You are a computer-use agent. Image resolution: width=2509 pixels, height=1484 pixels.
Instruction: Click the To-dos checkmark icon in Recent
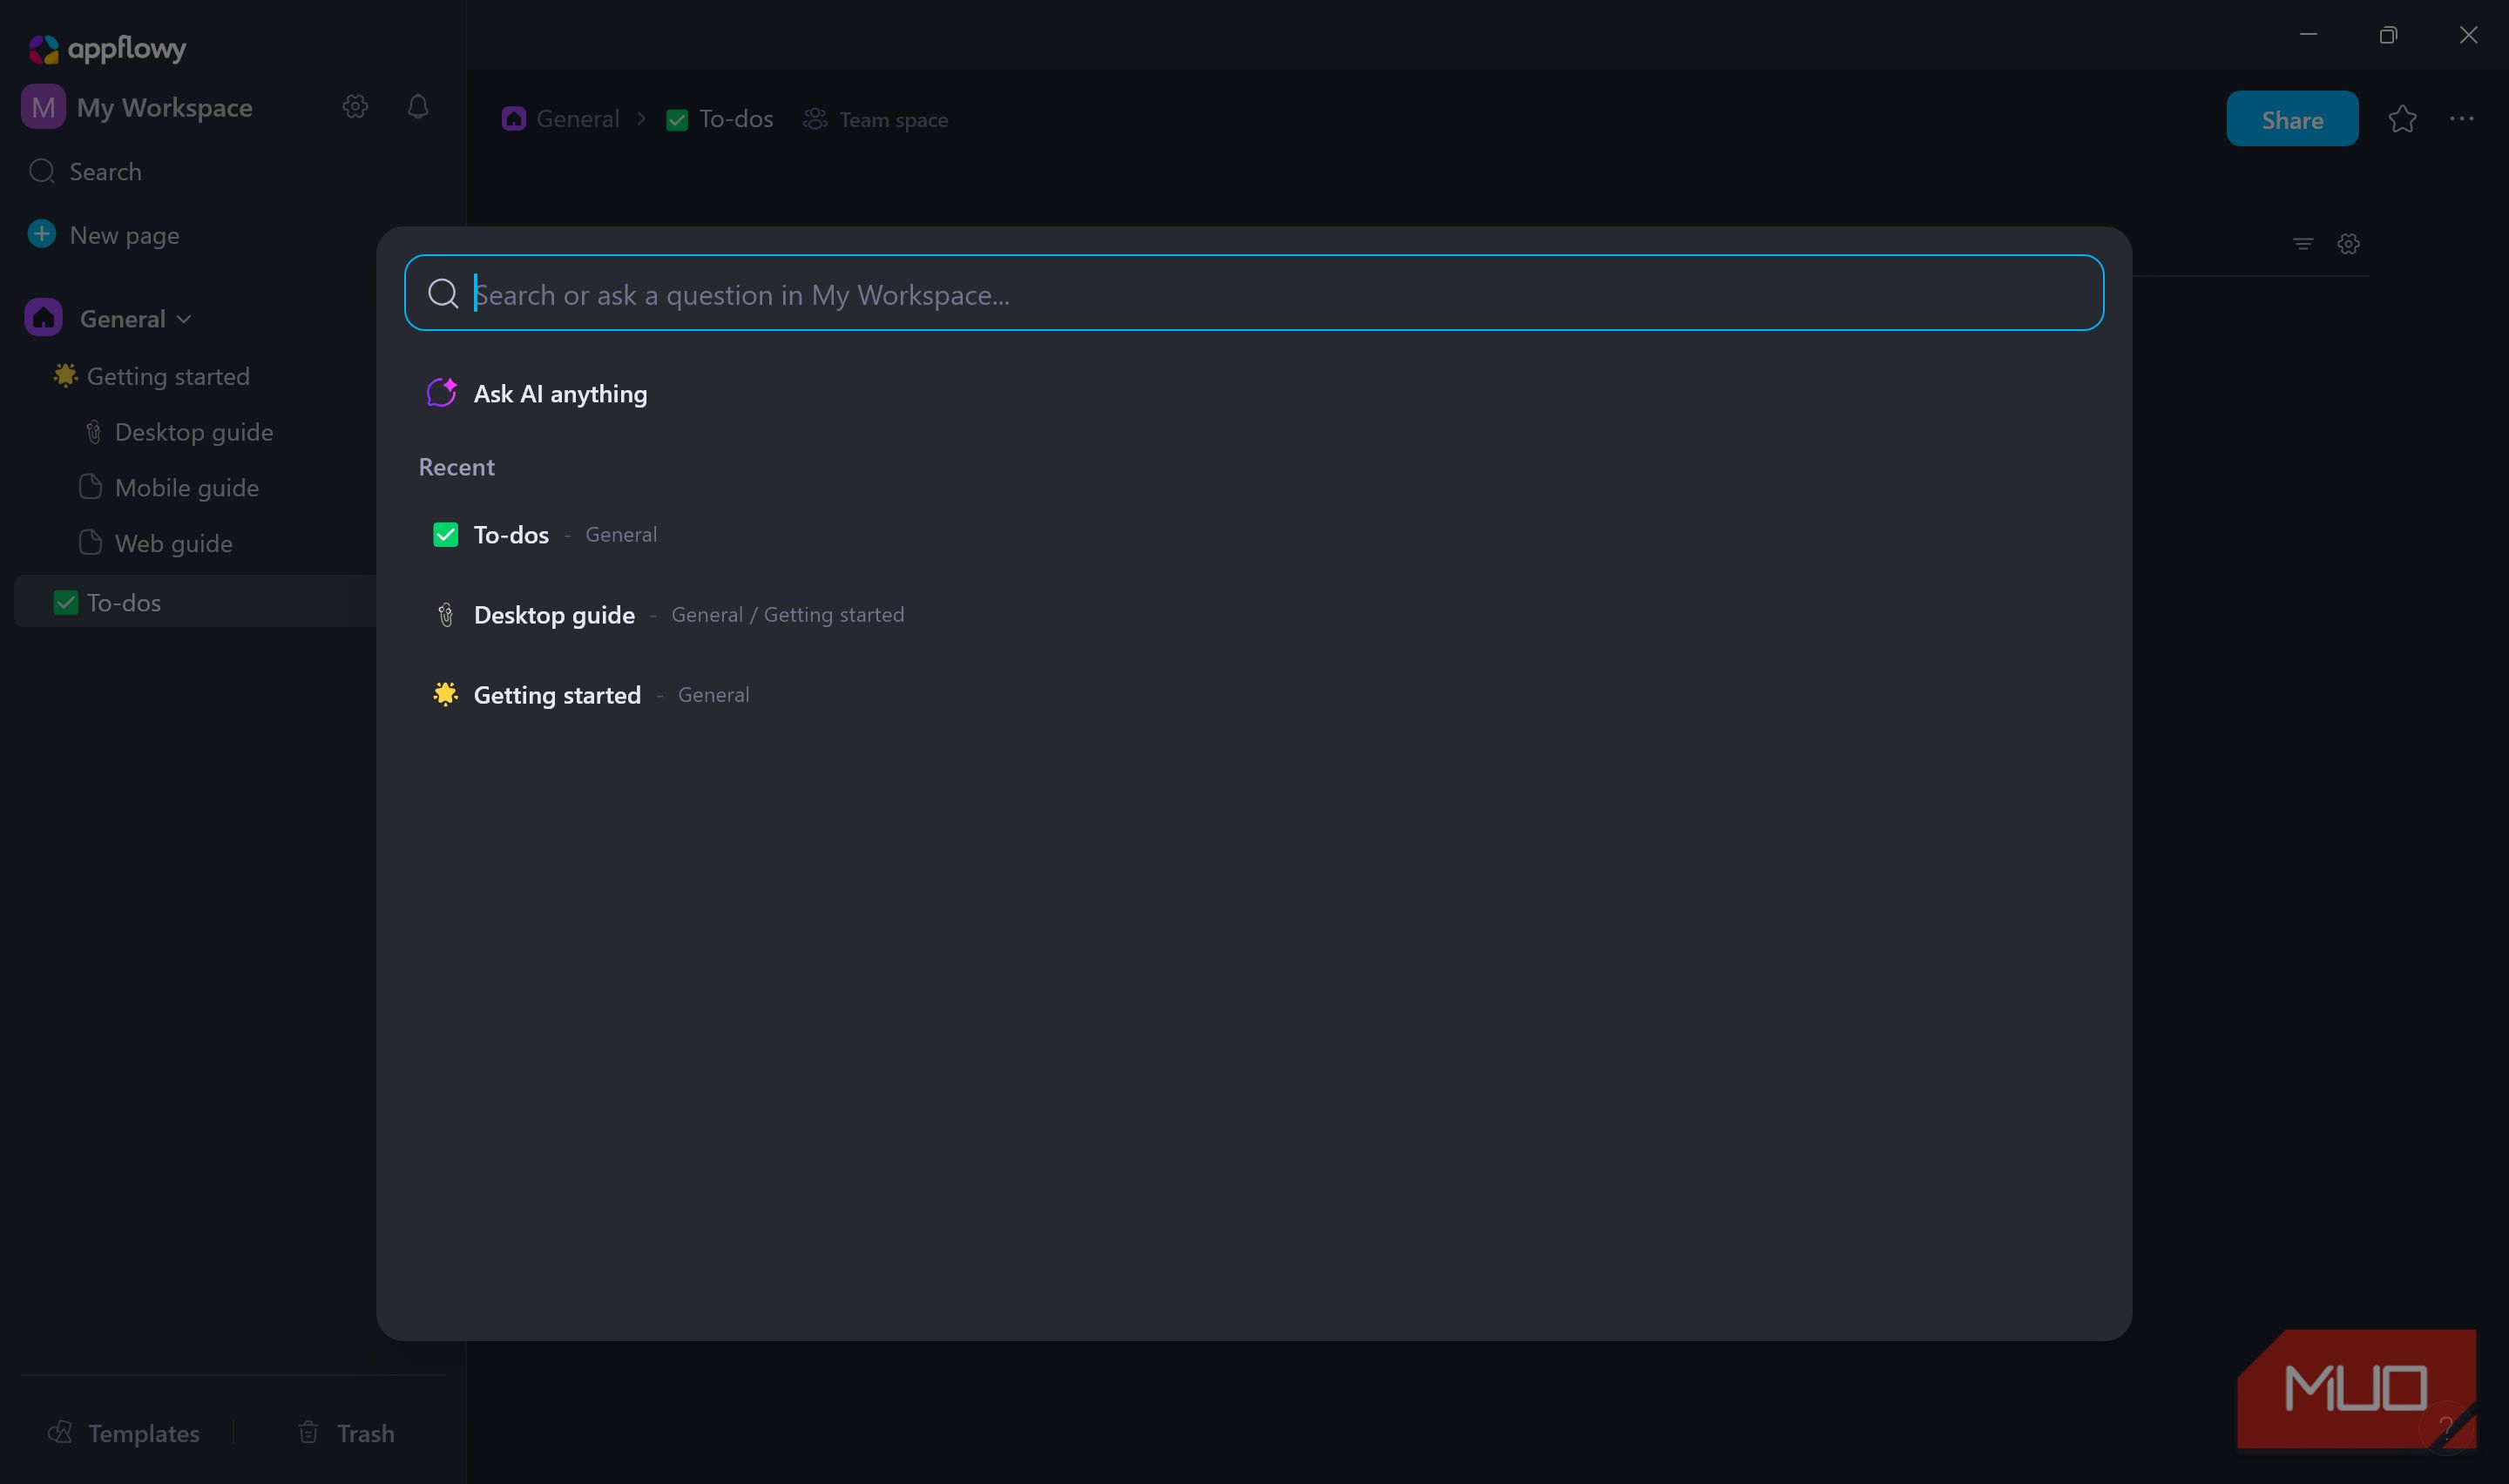point(446,534)
